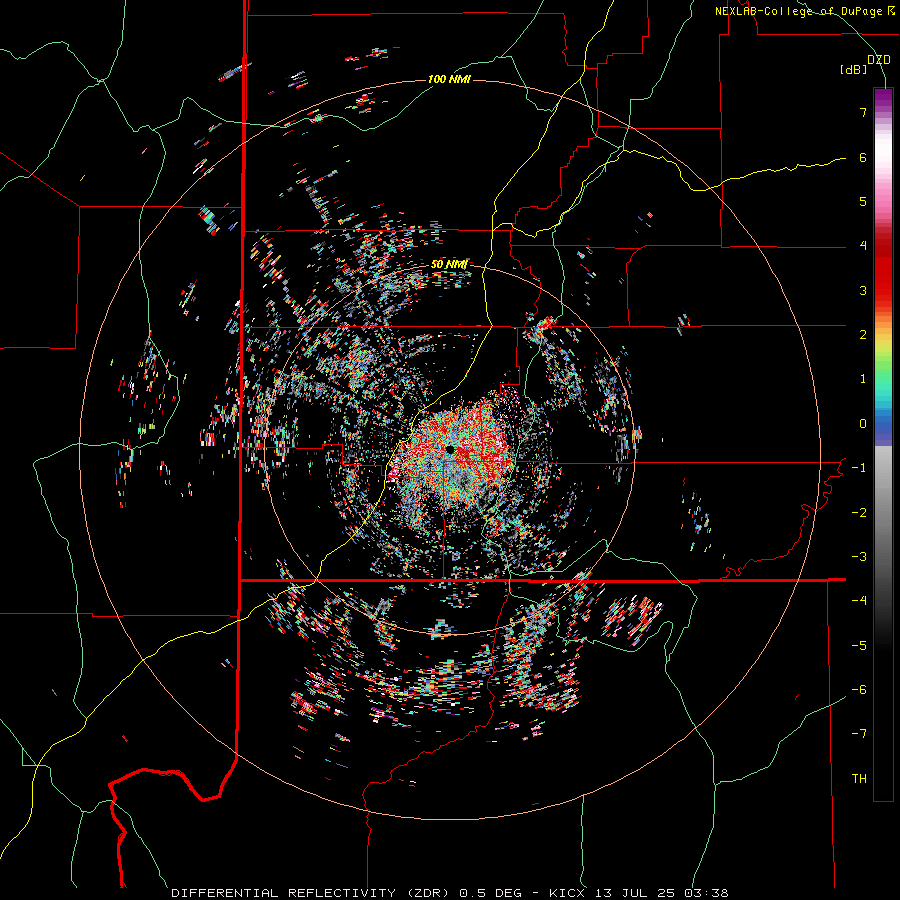Click the -3 value on color scale
Image resolution: width=900 pixels, height=900 pixels.
coord(859,557)
